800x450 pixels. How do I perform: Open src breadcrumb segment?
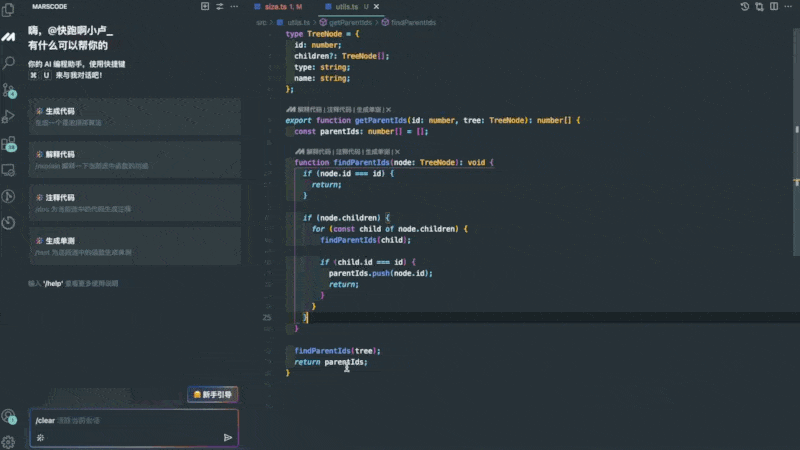[x=261, y=22]
